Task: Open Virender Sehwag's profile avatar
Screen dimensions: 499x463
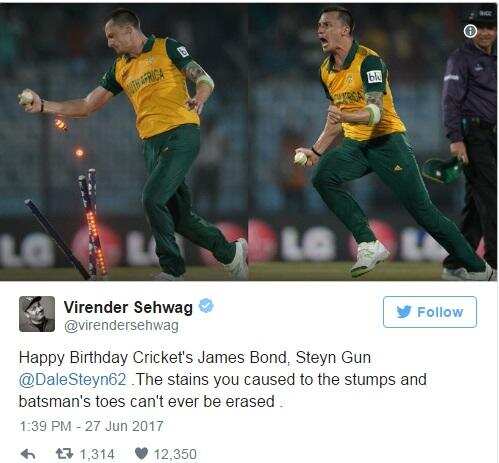Action: [37, 314]
